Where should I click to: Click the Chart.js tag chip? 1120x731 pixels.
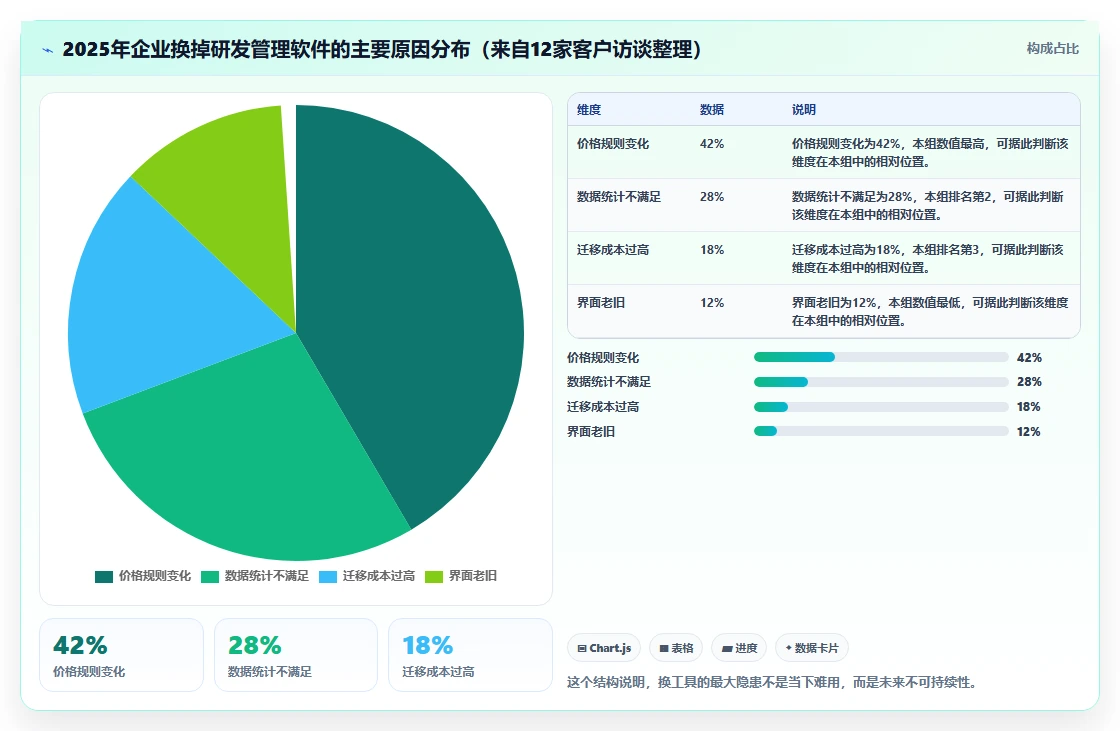click(x=604, y=648)
